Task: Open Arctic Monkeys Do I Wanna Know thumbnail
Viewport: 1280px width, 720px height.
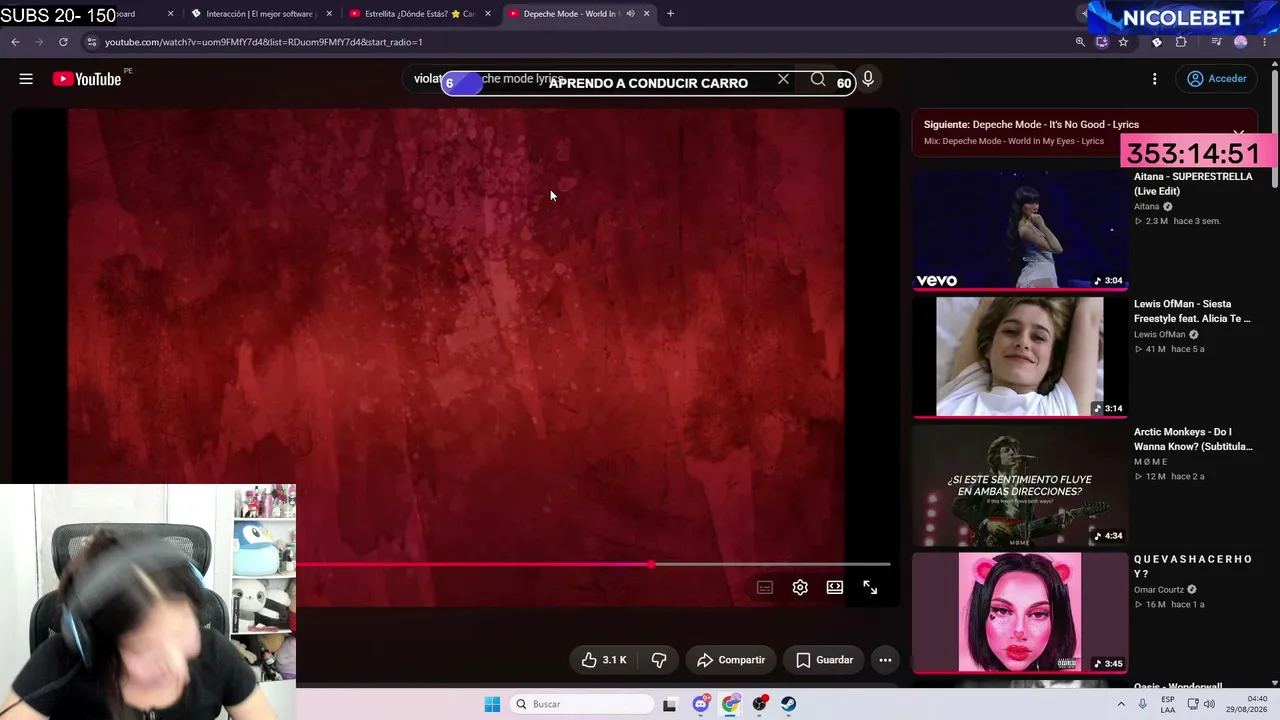Action: point(1020,484)
